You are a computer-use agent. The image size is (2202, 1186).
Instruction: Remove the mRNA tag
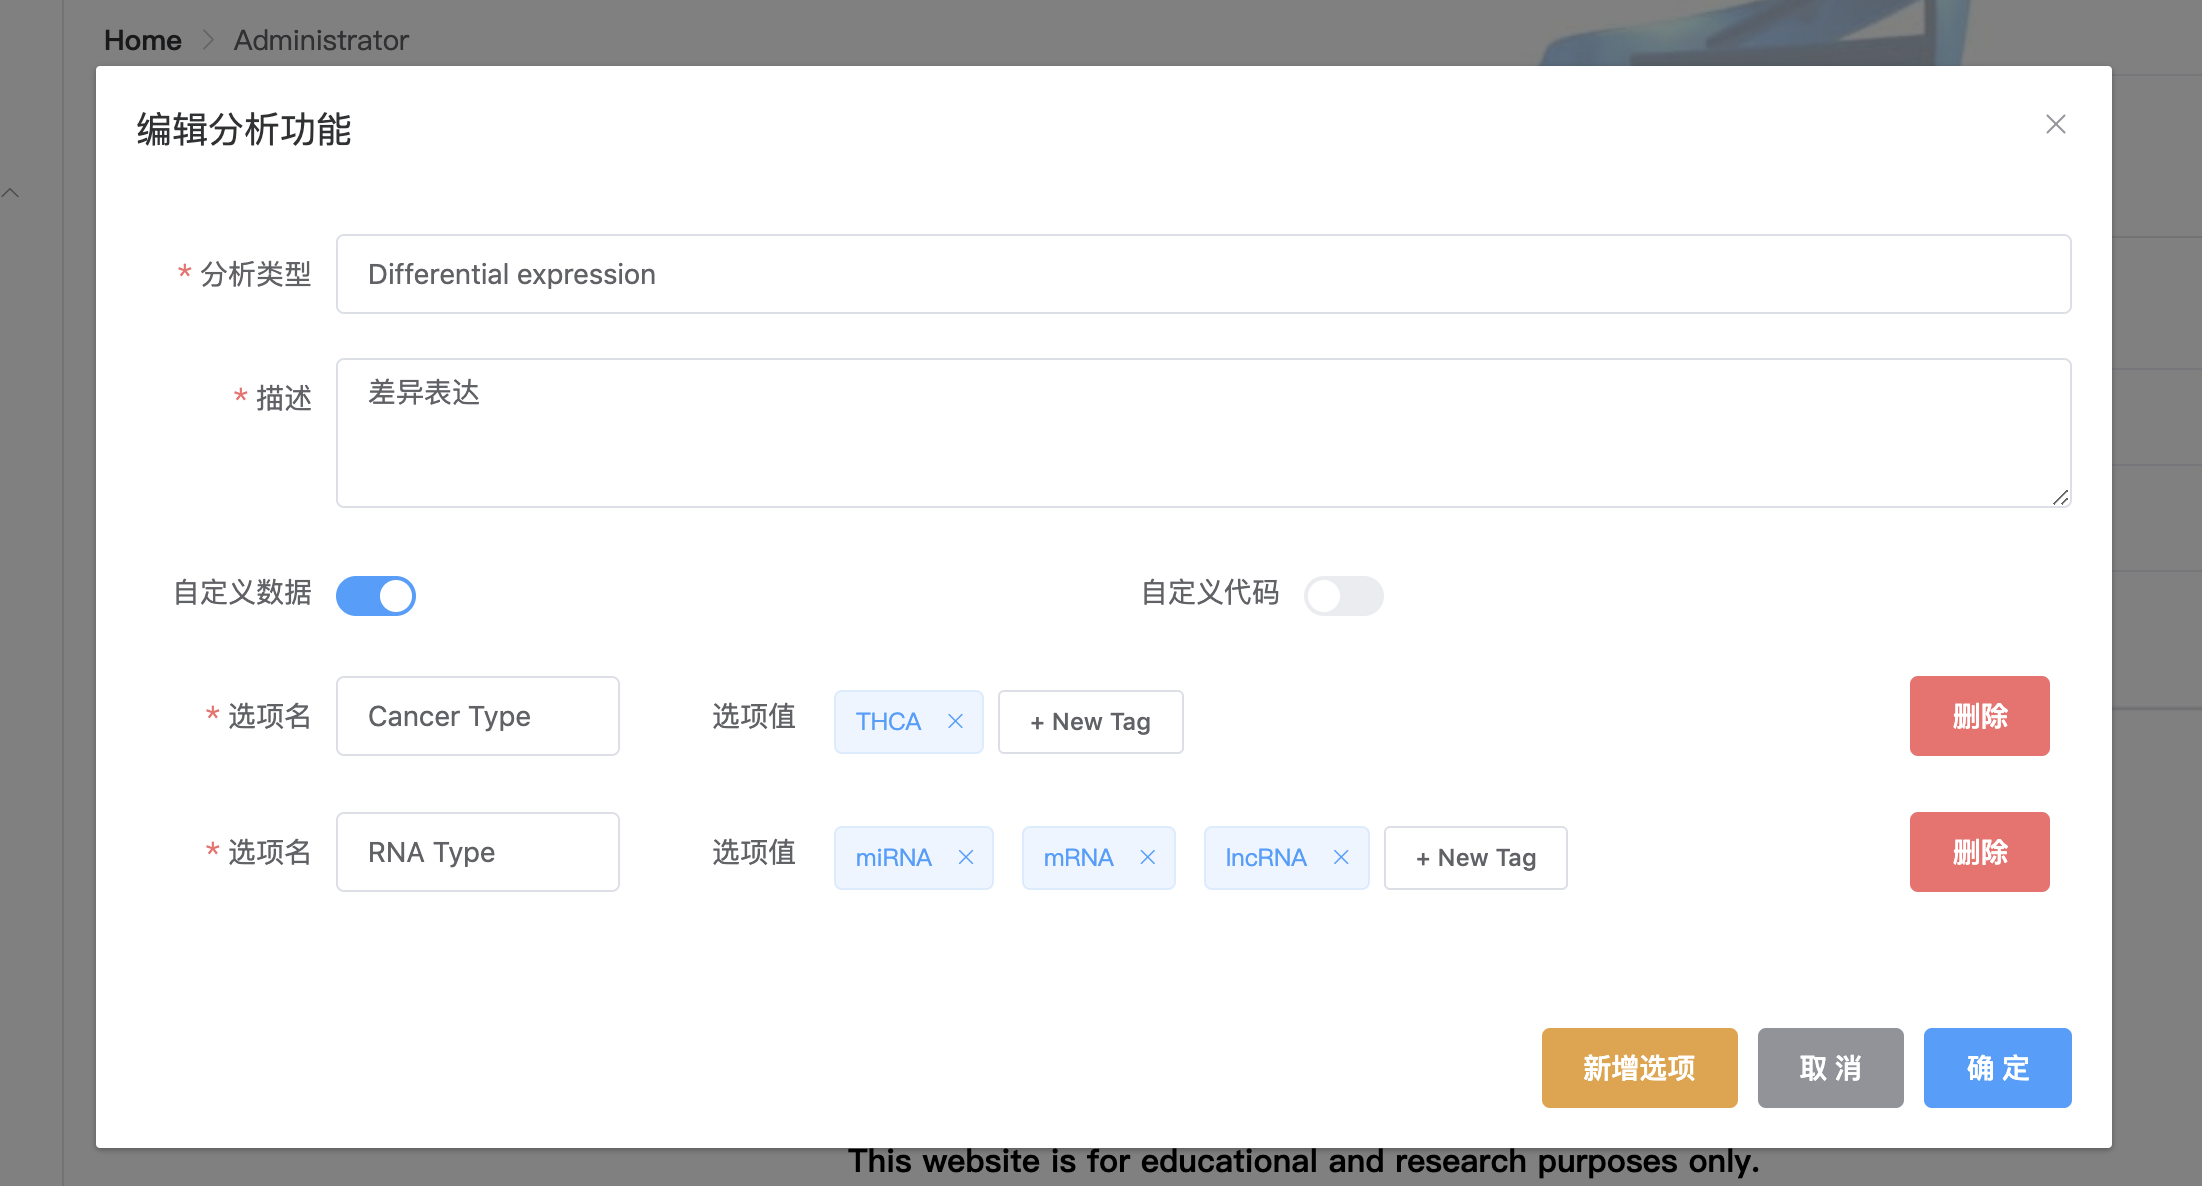pyautogui.click(x=1148, y=857)
